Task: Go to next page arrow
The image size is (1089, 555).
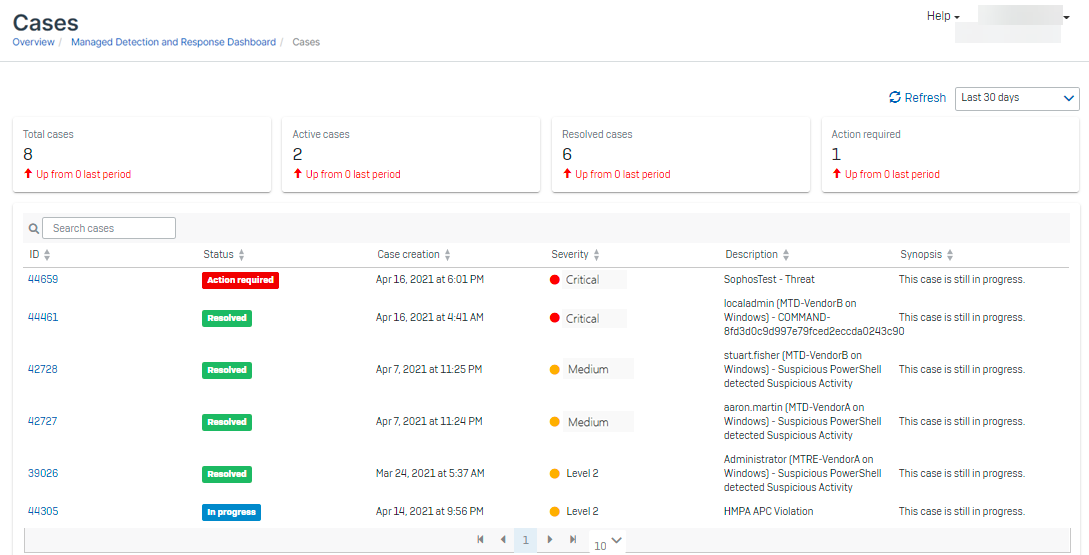Action: tap(550, 540)
